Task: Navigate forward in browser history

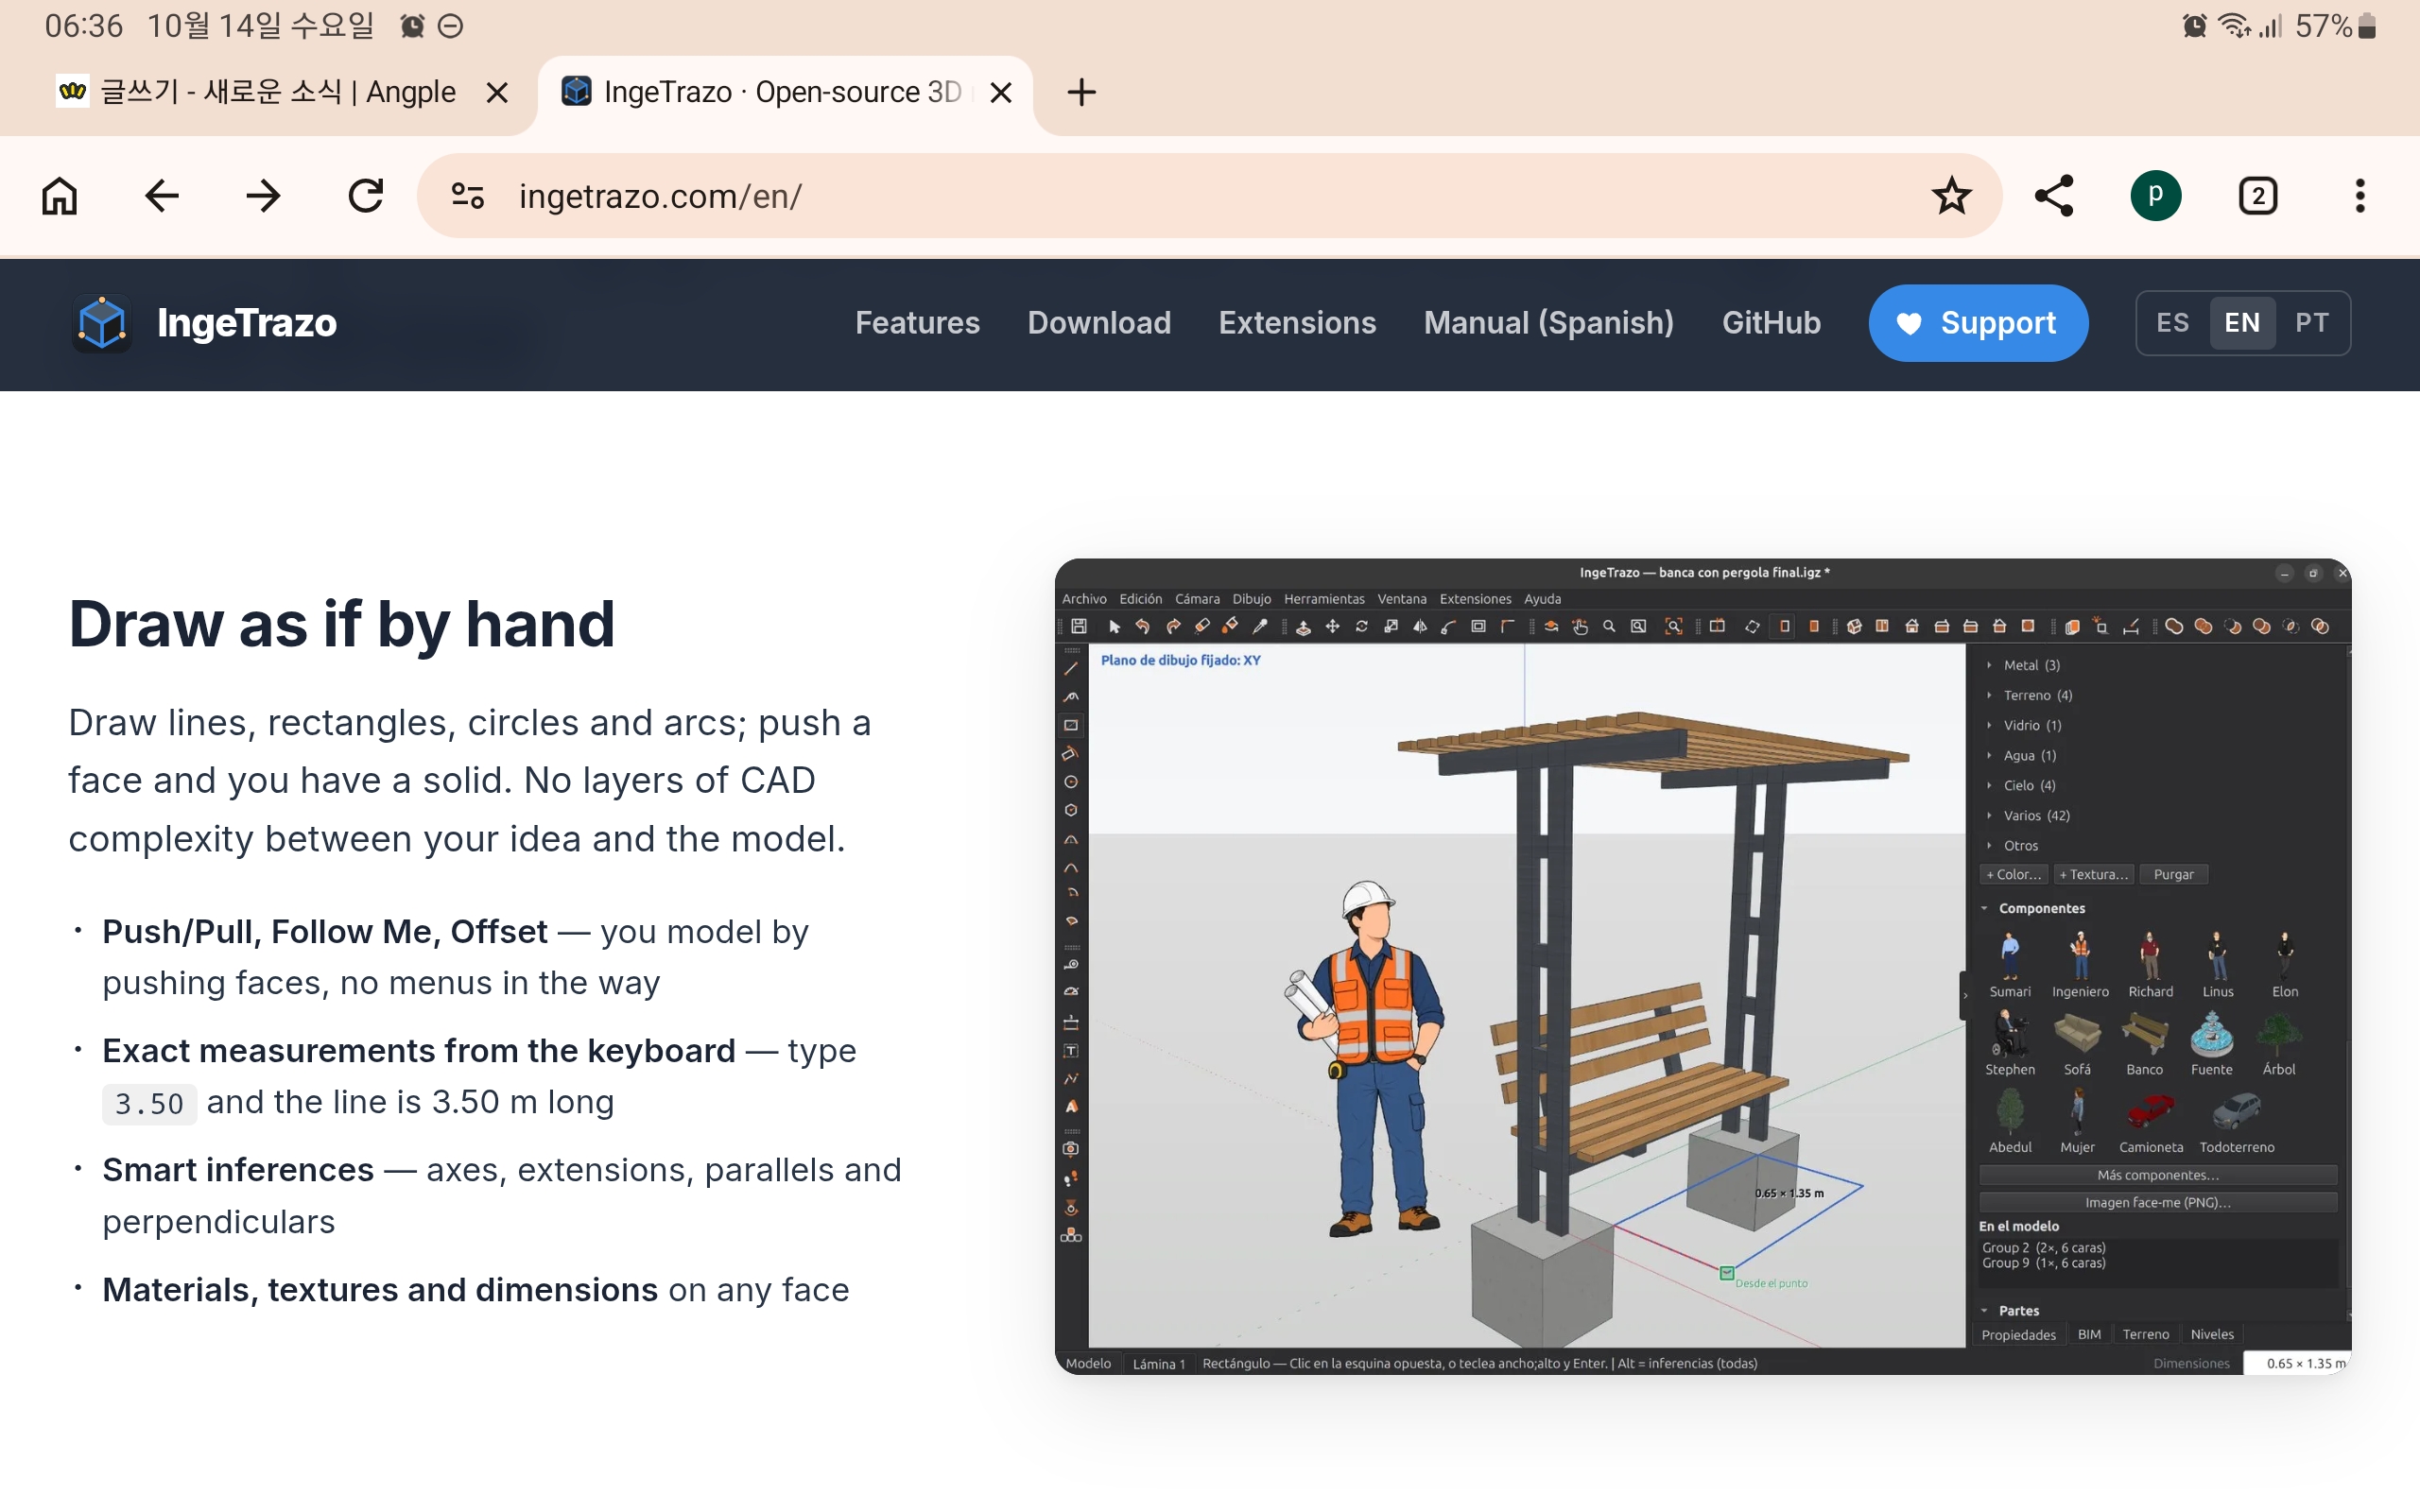Action: pos(264,196)
